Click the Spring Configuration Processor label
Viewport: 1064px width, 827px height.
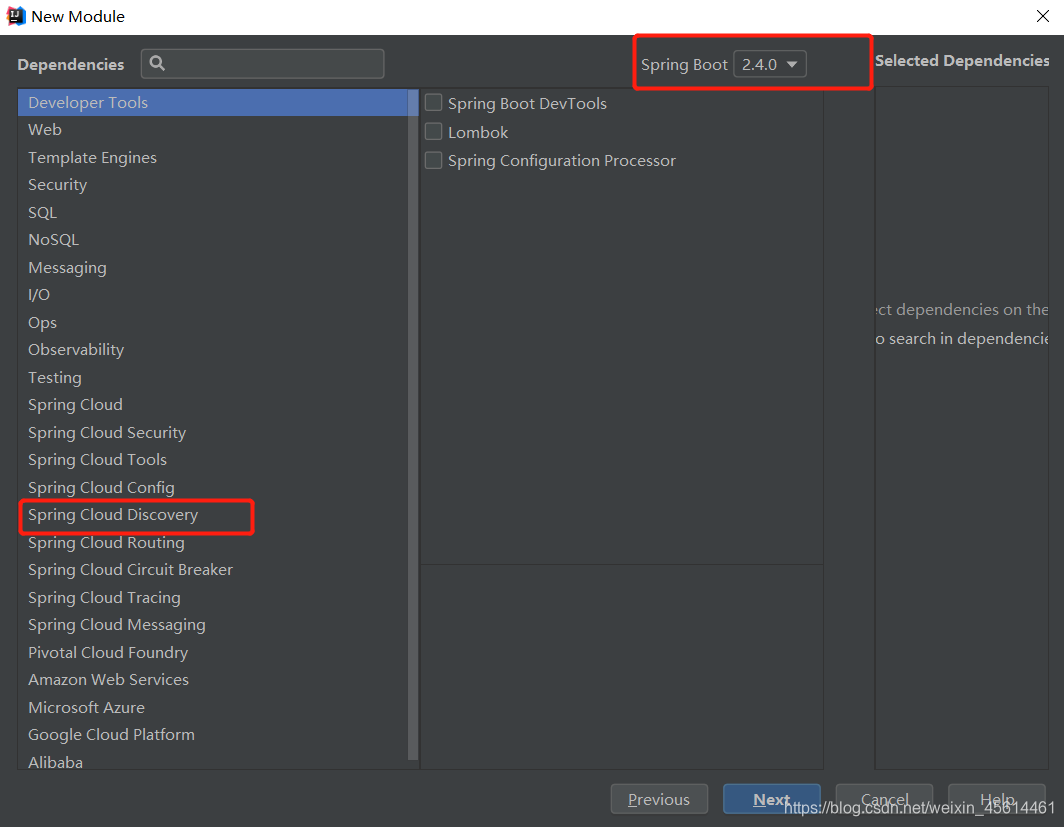[x=562, y=161]
